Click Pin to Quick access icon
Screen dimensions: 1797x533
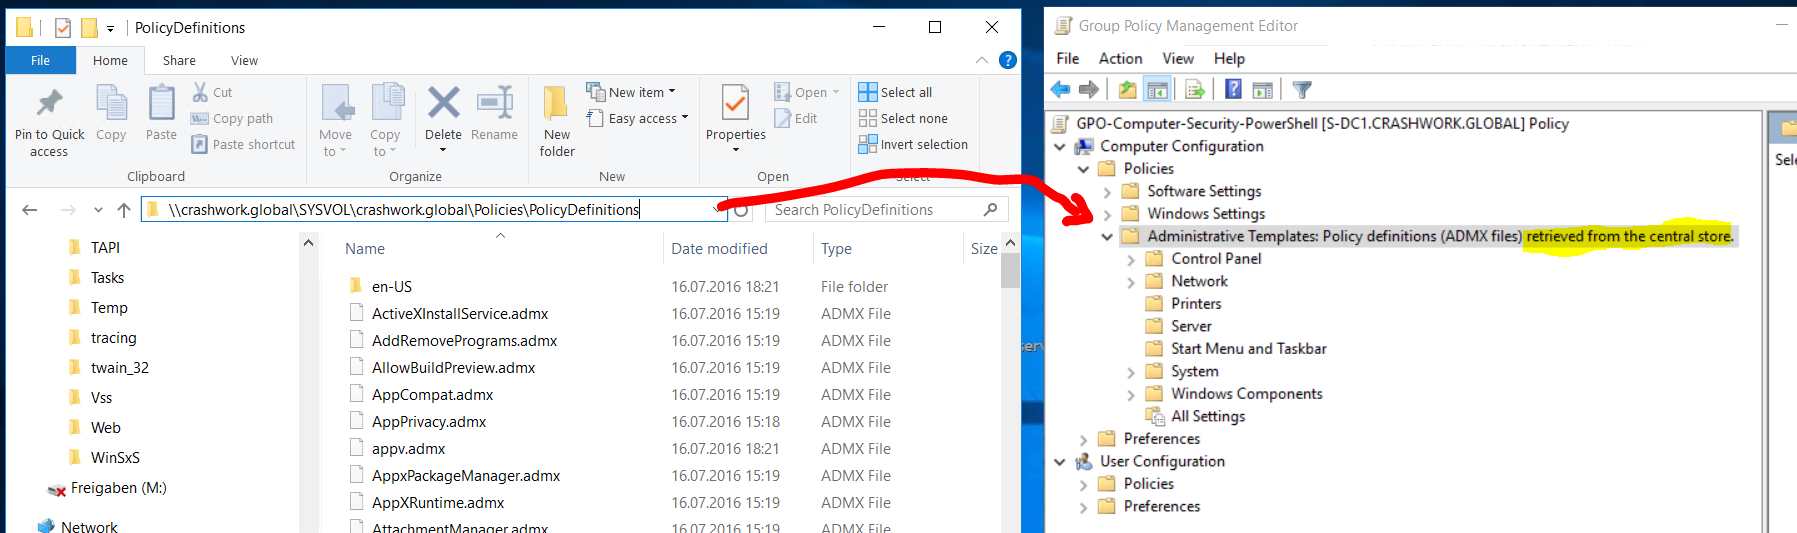pyautogui.click(x=49, y=103)
